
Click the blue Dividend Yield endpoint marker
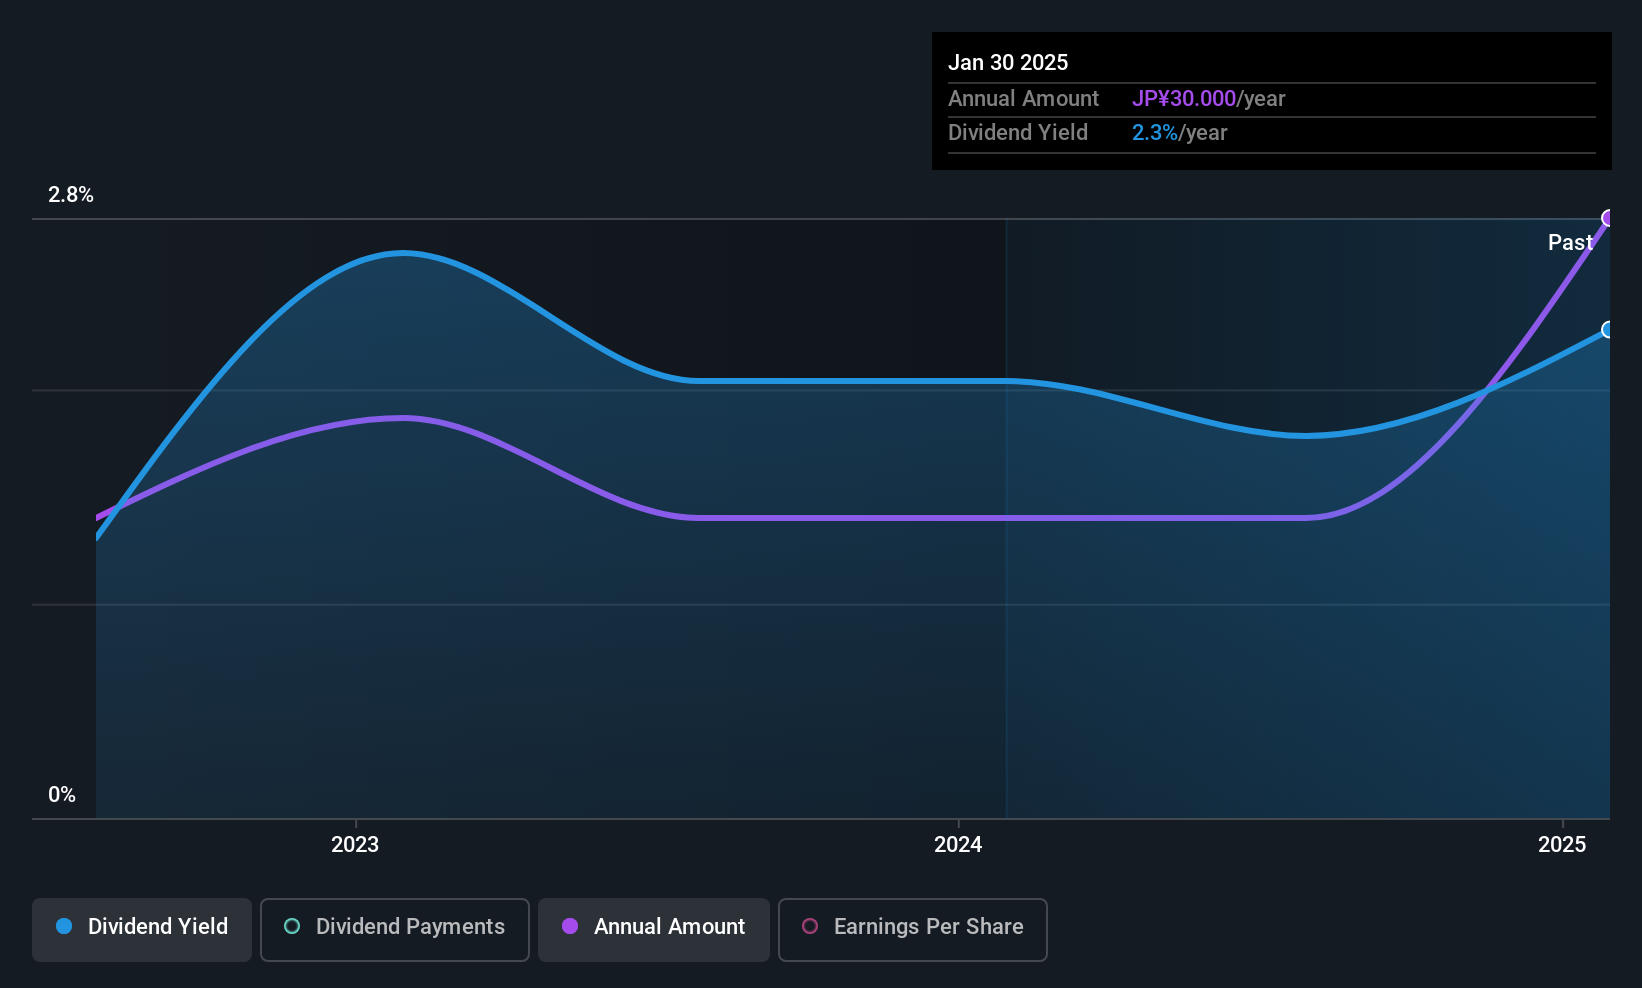[1608, 330]
